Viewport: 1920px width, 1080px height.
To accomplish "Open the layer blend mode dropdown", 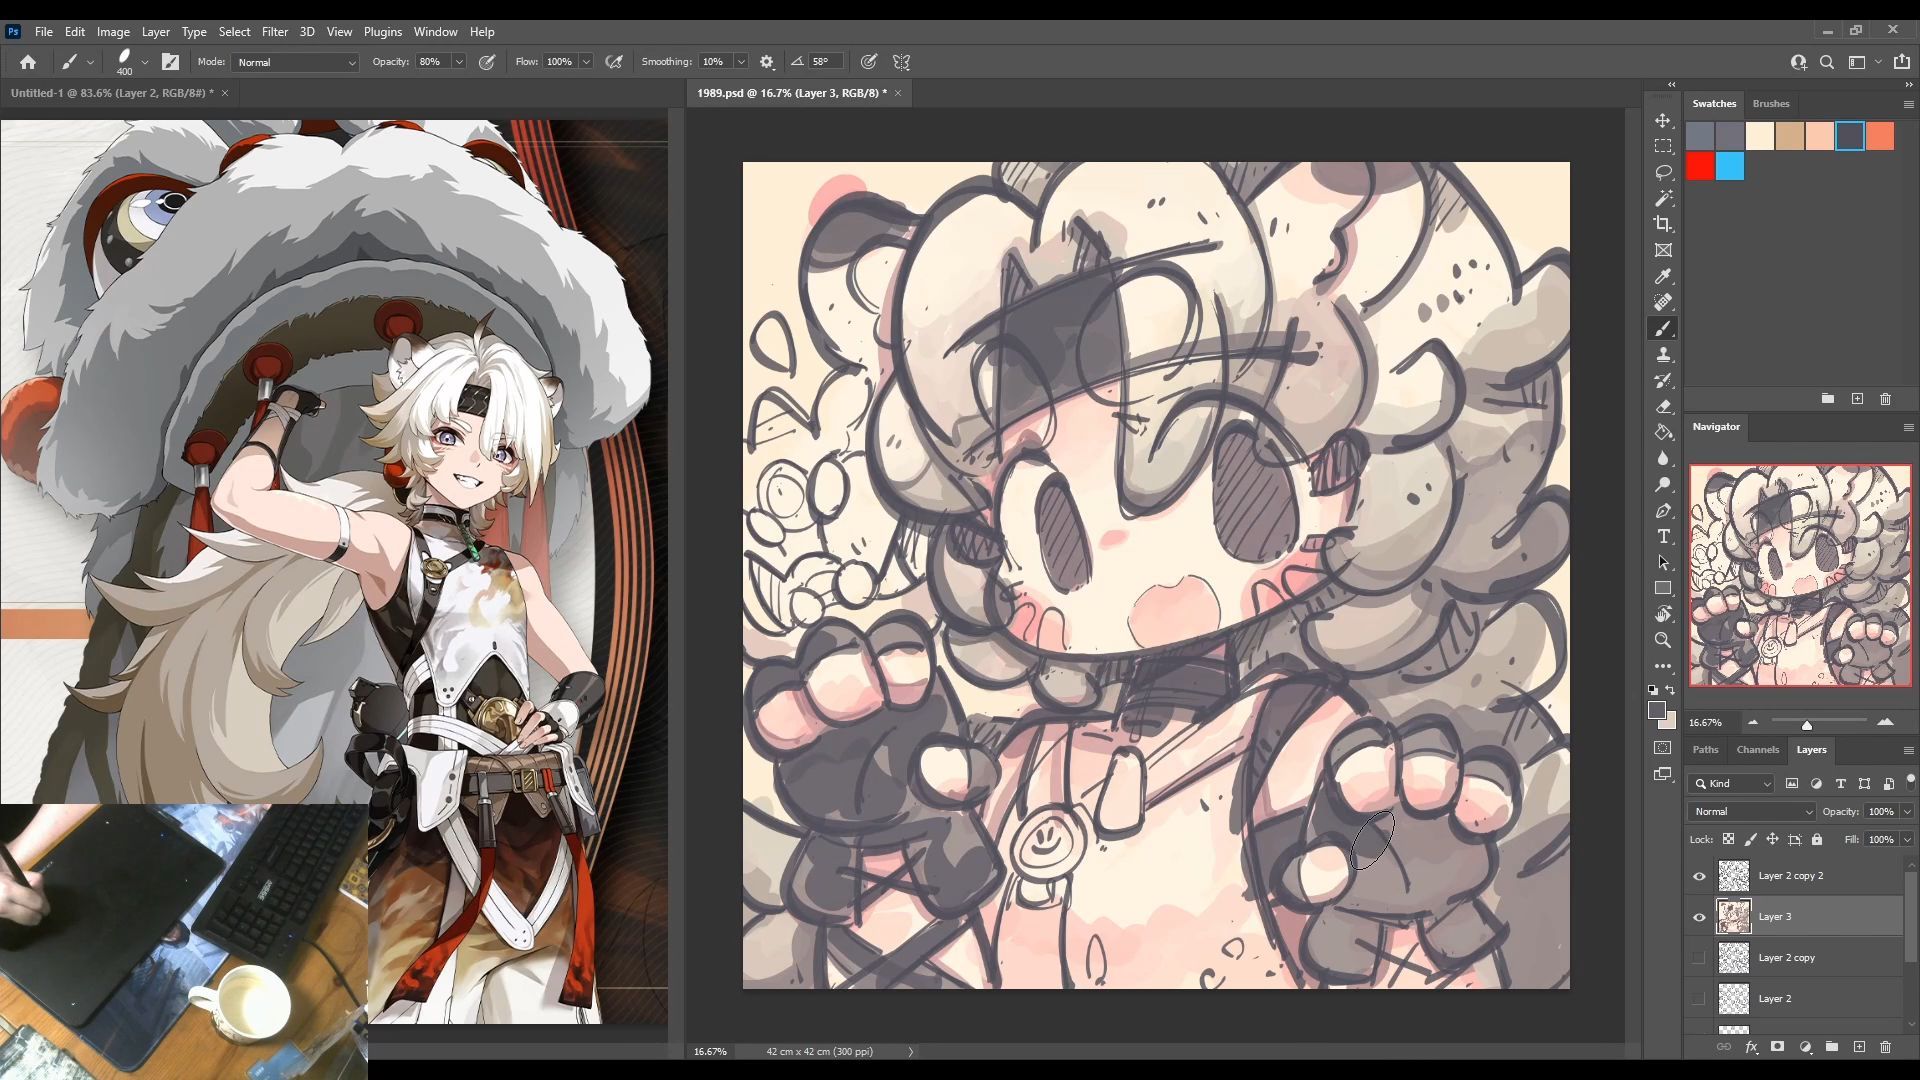I will point(1752,812).
